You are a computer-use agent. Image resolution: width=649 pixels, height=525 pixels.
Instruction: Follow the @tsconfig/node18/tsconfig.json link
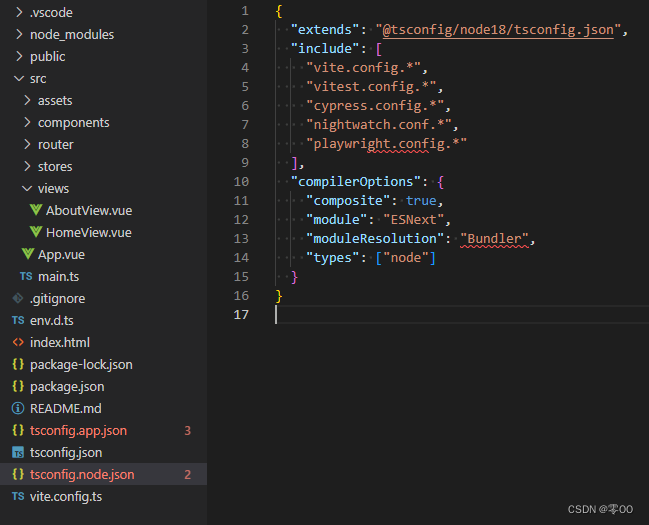click(x=498, y=30)
